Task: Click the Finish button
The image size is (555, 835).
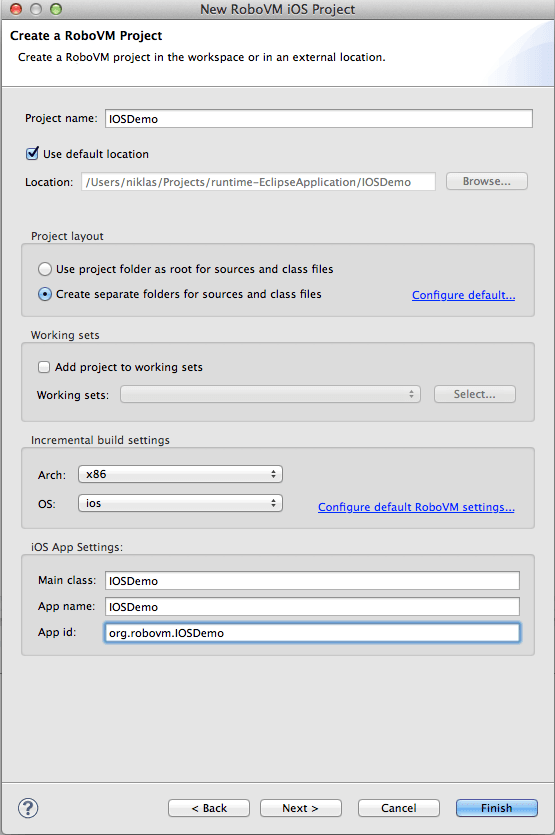Action: click(x=496, y=808)
